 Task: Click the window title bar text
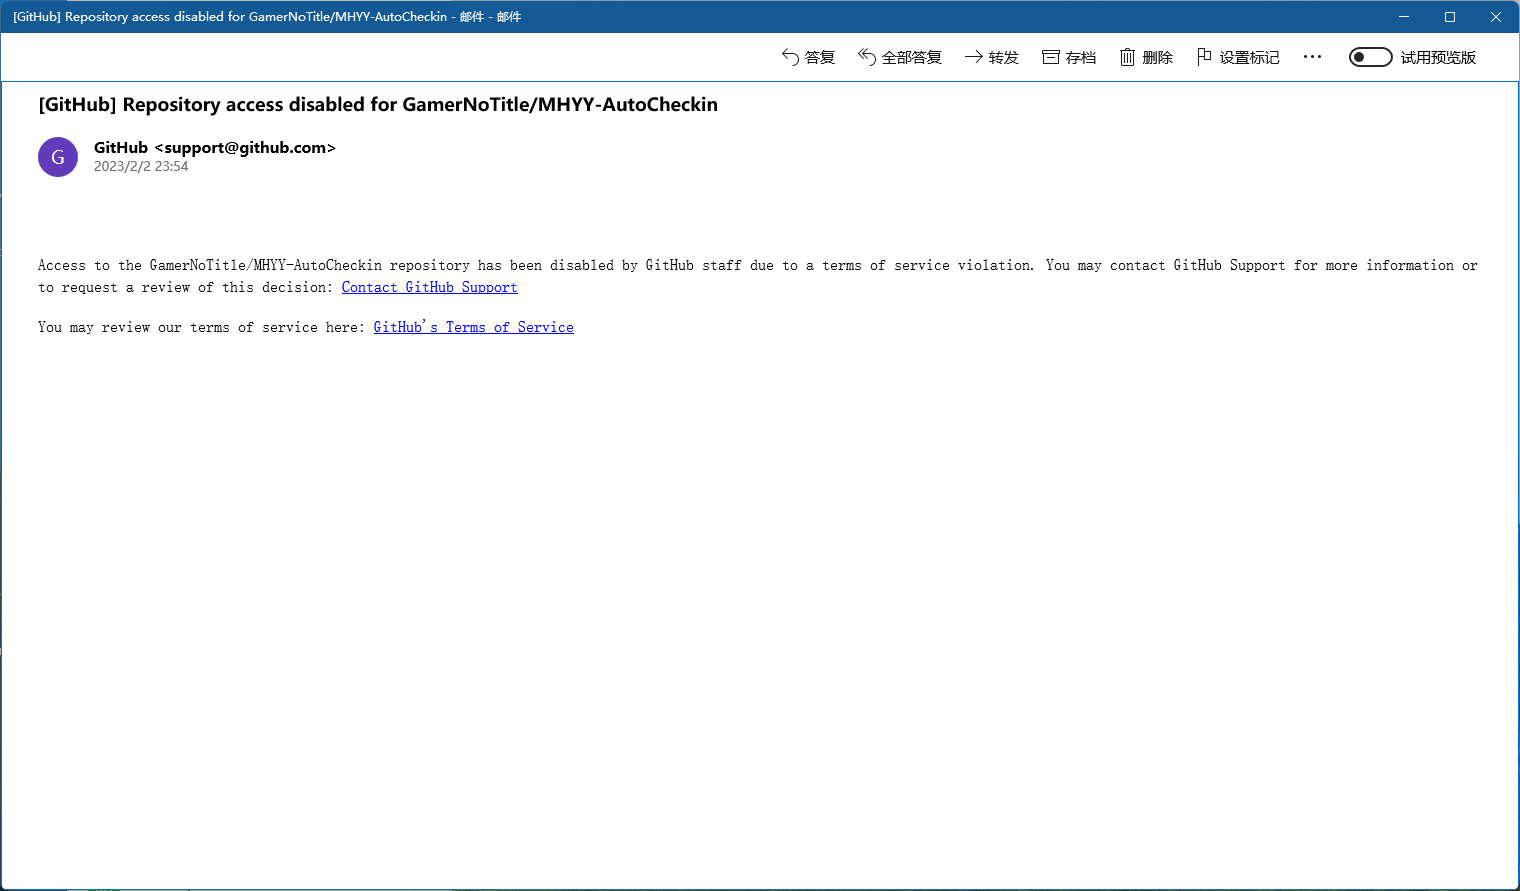point(267,17)
